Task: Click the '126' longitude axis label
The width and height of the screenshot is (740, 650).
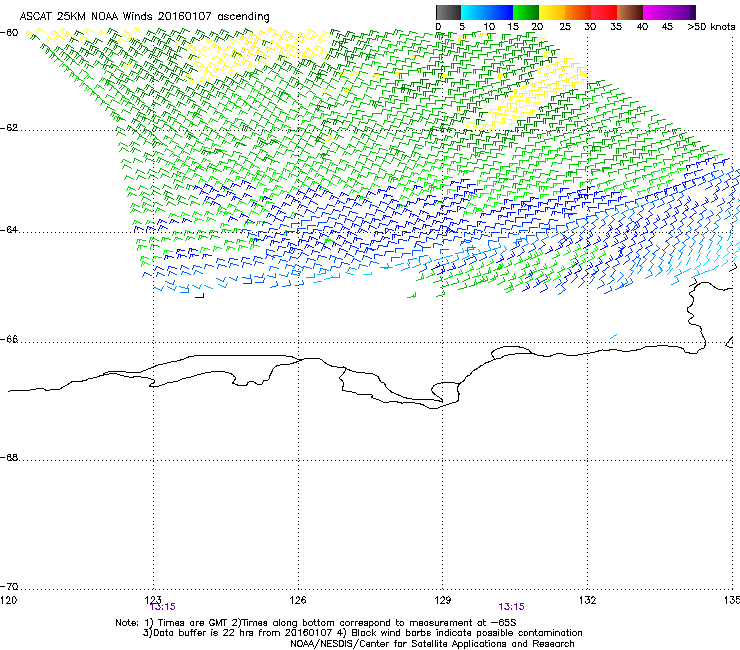Action: (x=298, y=600)
